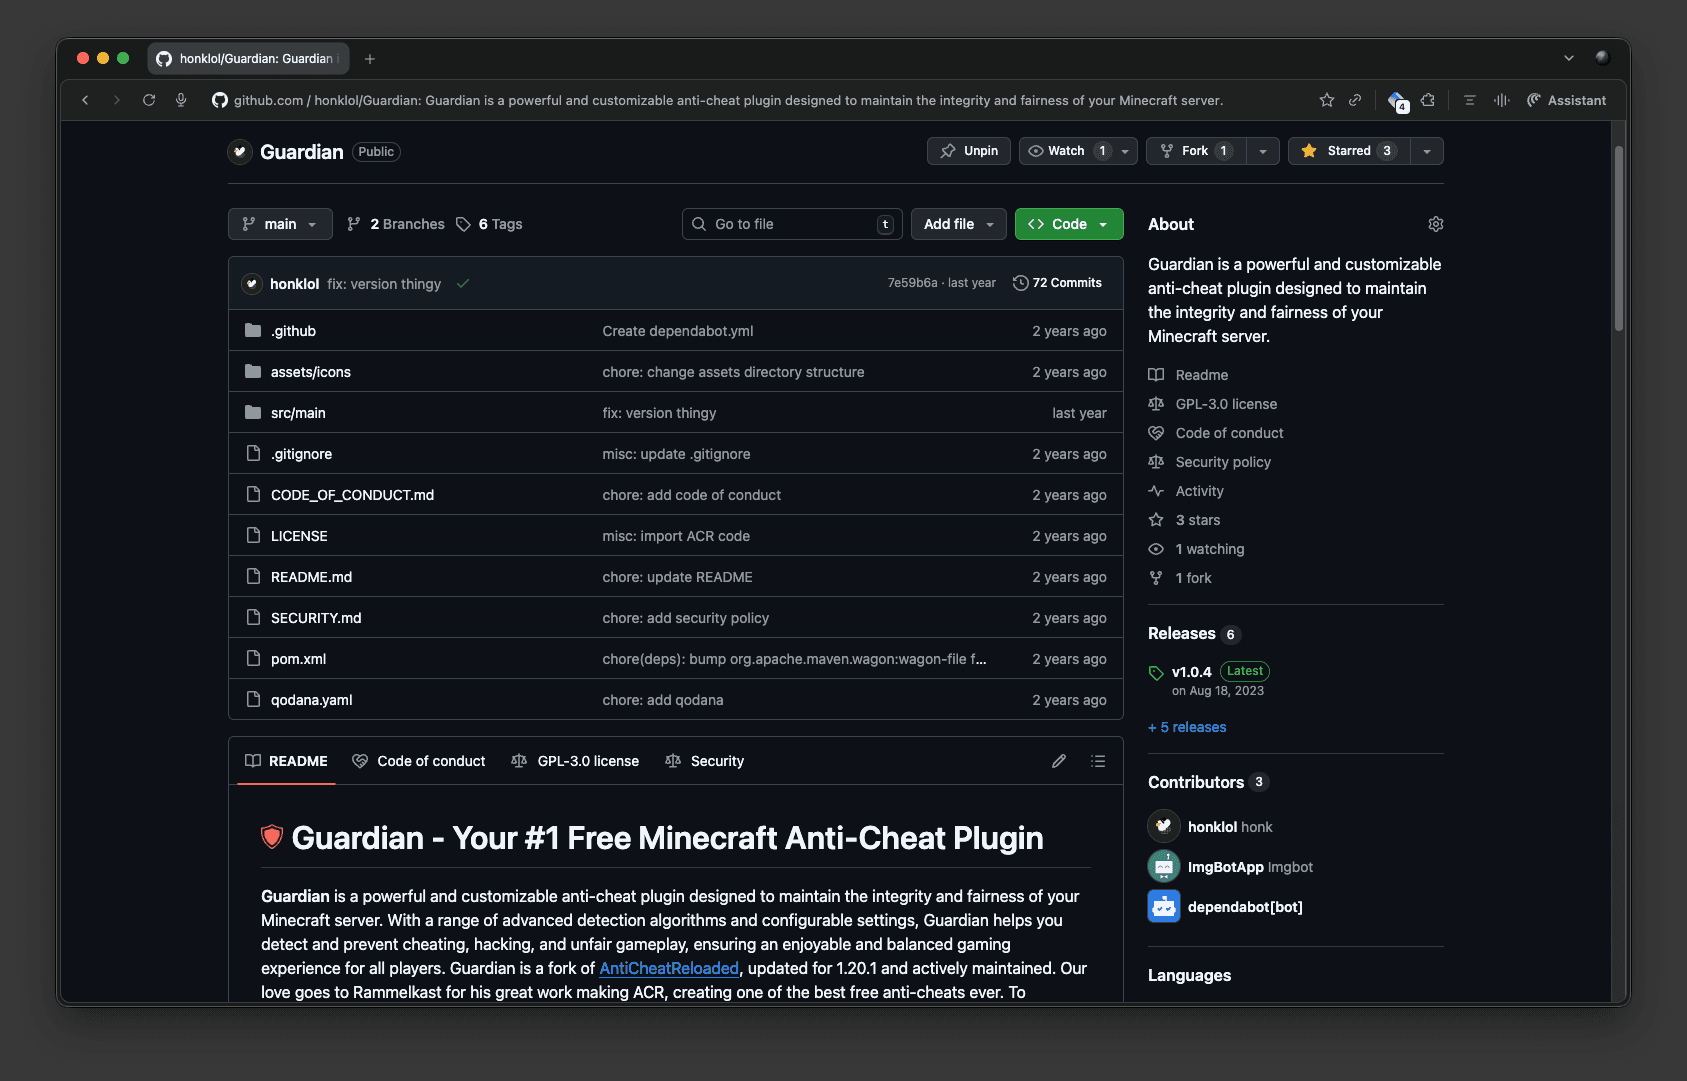
Task: Open the assets/icons folder
Action: 311,372
